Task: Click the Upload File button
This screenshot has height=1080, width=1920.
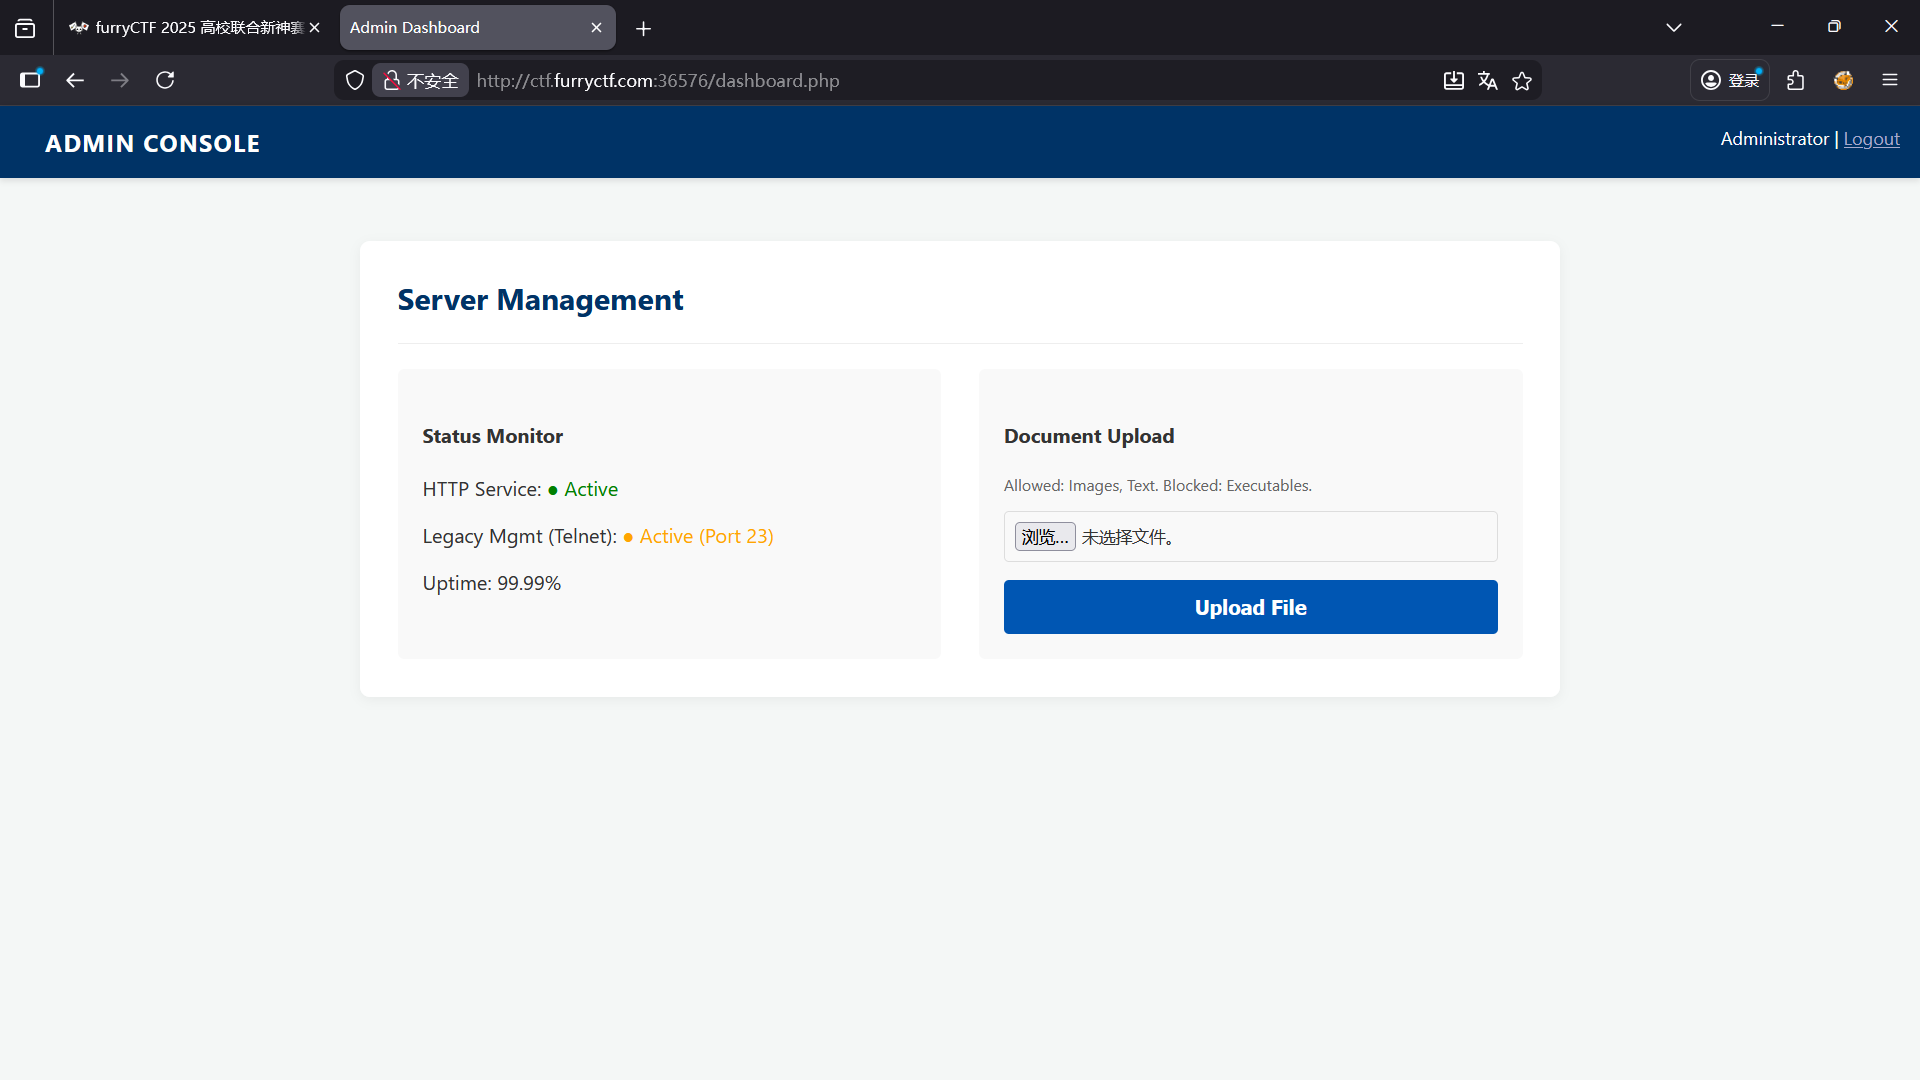Action: (x=1250, y=607)
